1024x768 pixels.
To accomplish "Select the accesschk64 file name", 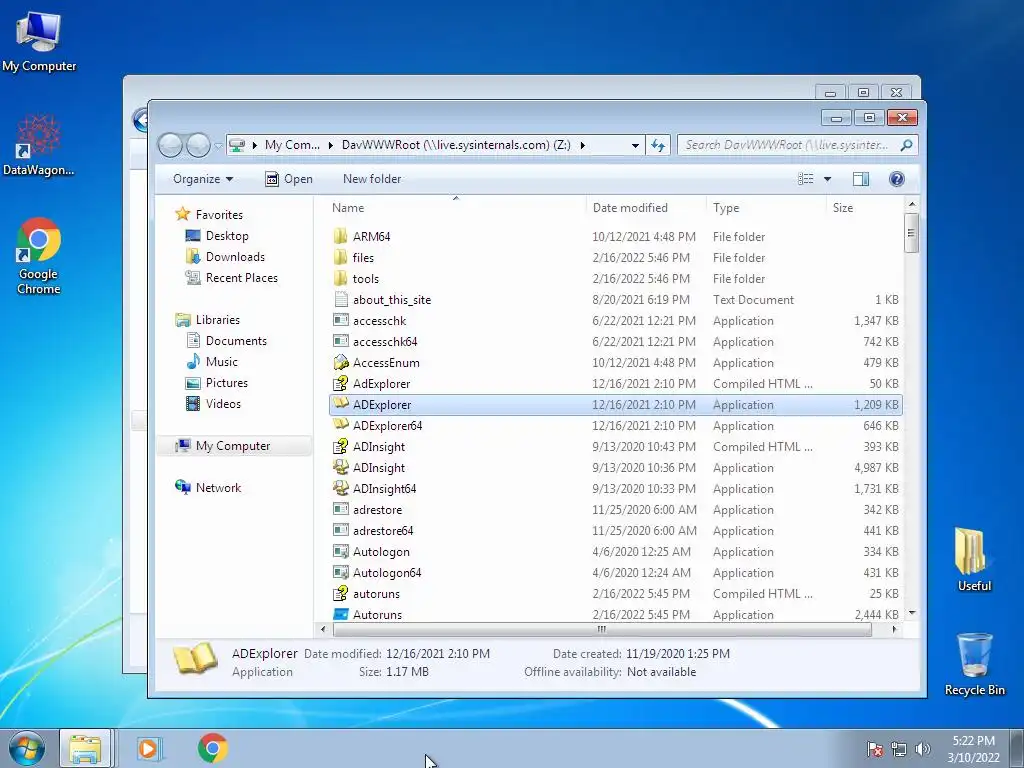I will pyautogui.click(x=385, y=342).
